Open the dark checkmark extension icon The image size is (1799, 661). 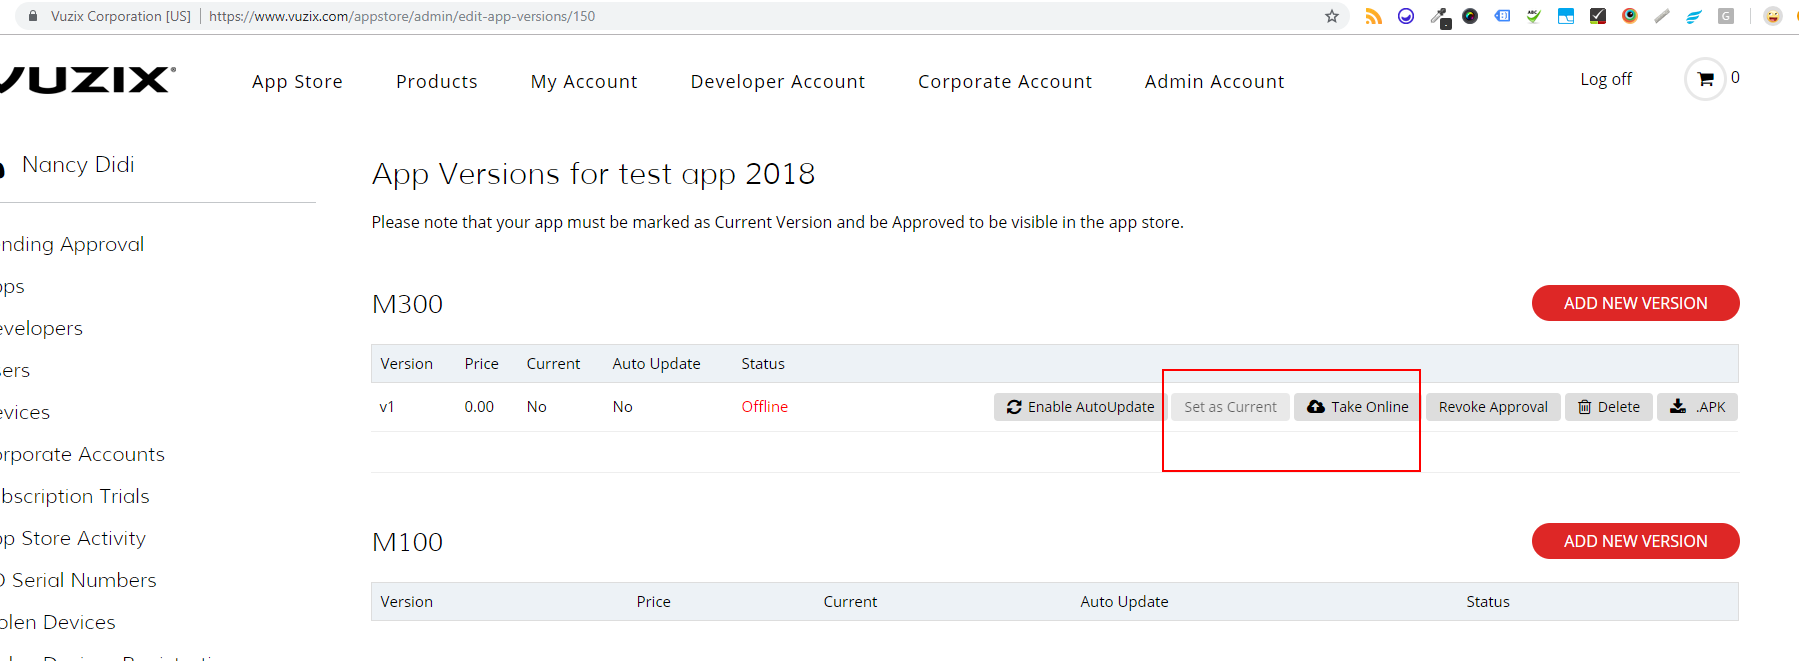click(1598, 16)
